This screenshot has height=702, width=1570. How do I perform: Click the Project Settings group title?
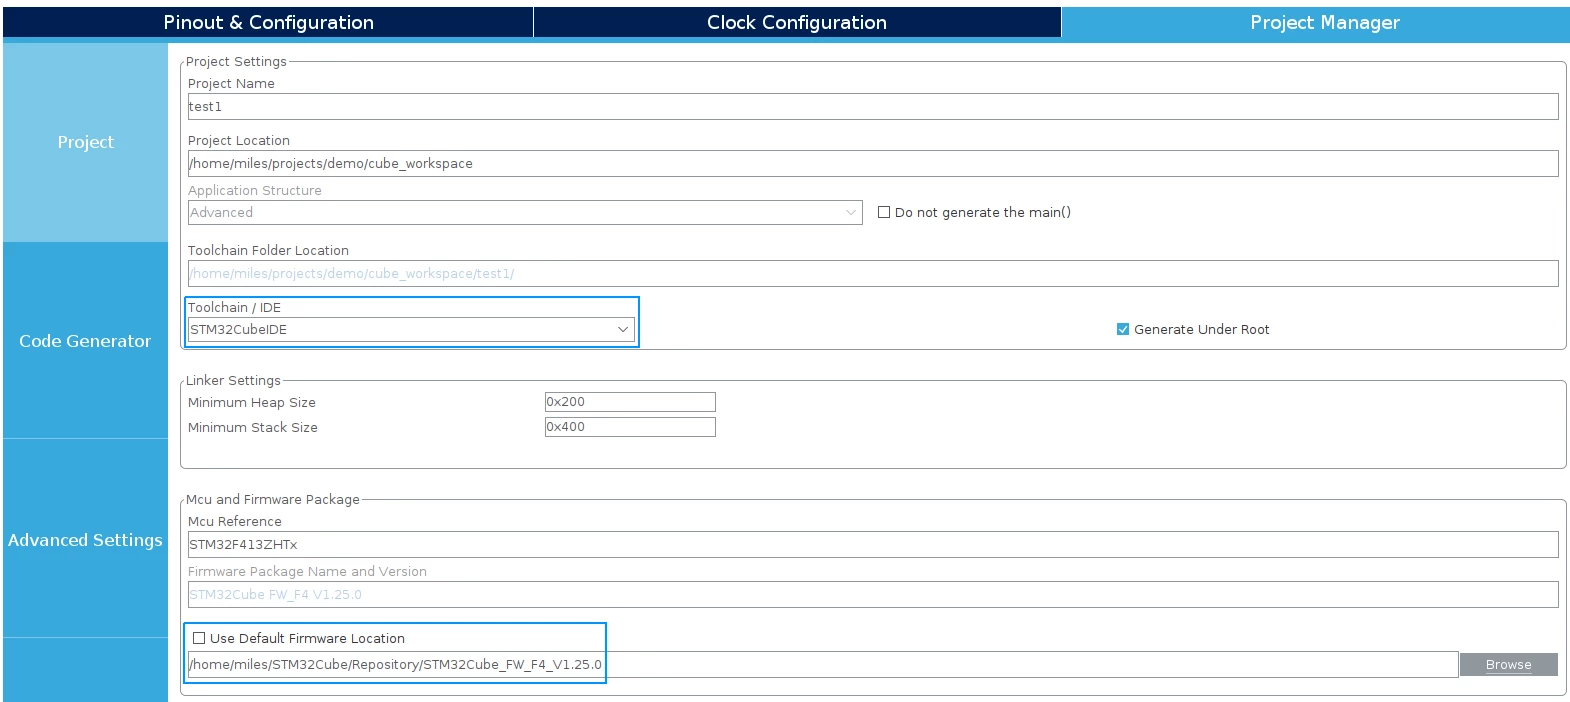point(236,61)
